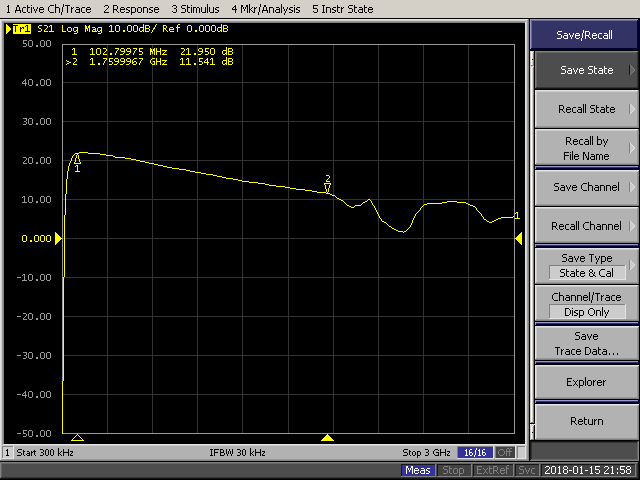
Task: Open the Mkr/Analysis menu
Action: (x=266, y=9)
